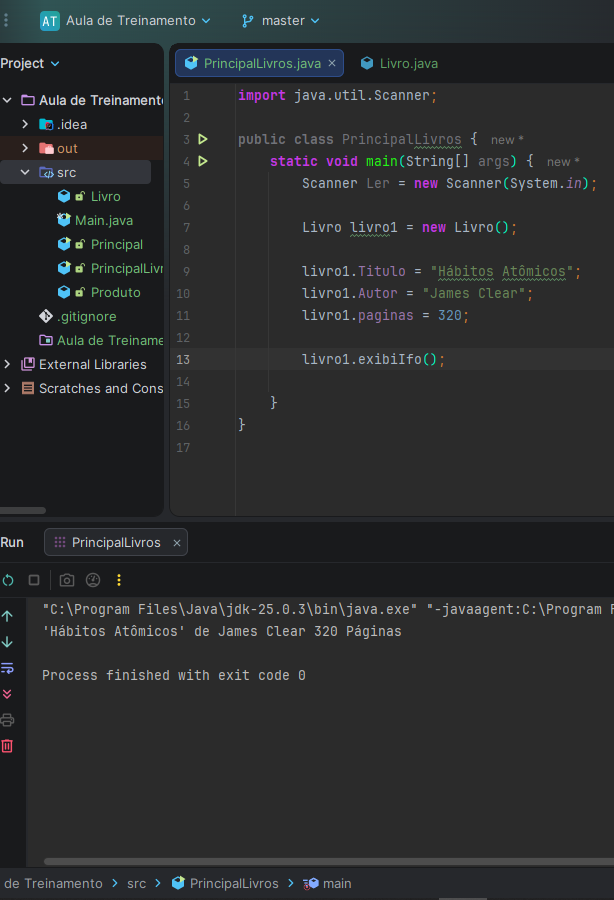Screen dimensions: 614x900
Task: Click line number 13 in gutter
Action: 183,359
